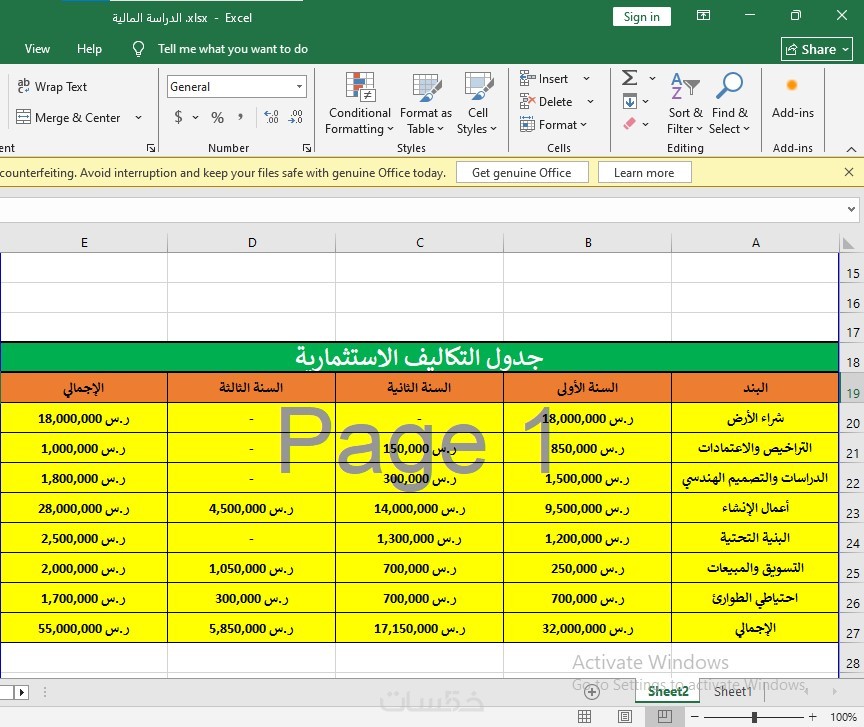Click the Sign in button
Screen dimensions: 864x727
(x=641, y=17)
